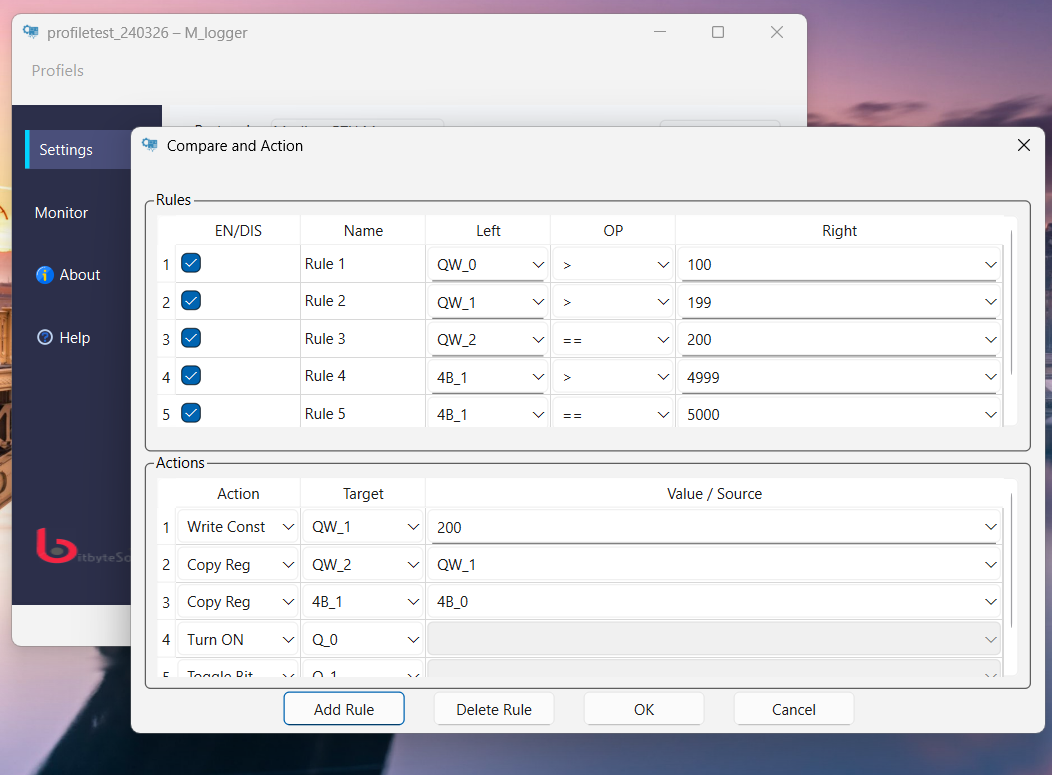Expand the Target dropdown showing Q_0
The image size is (1052, 775).
pyautogui.click(x=363, y=640)
